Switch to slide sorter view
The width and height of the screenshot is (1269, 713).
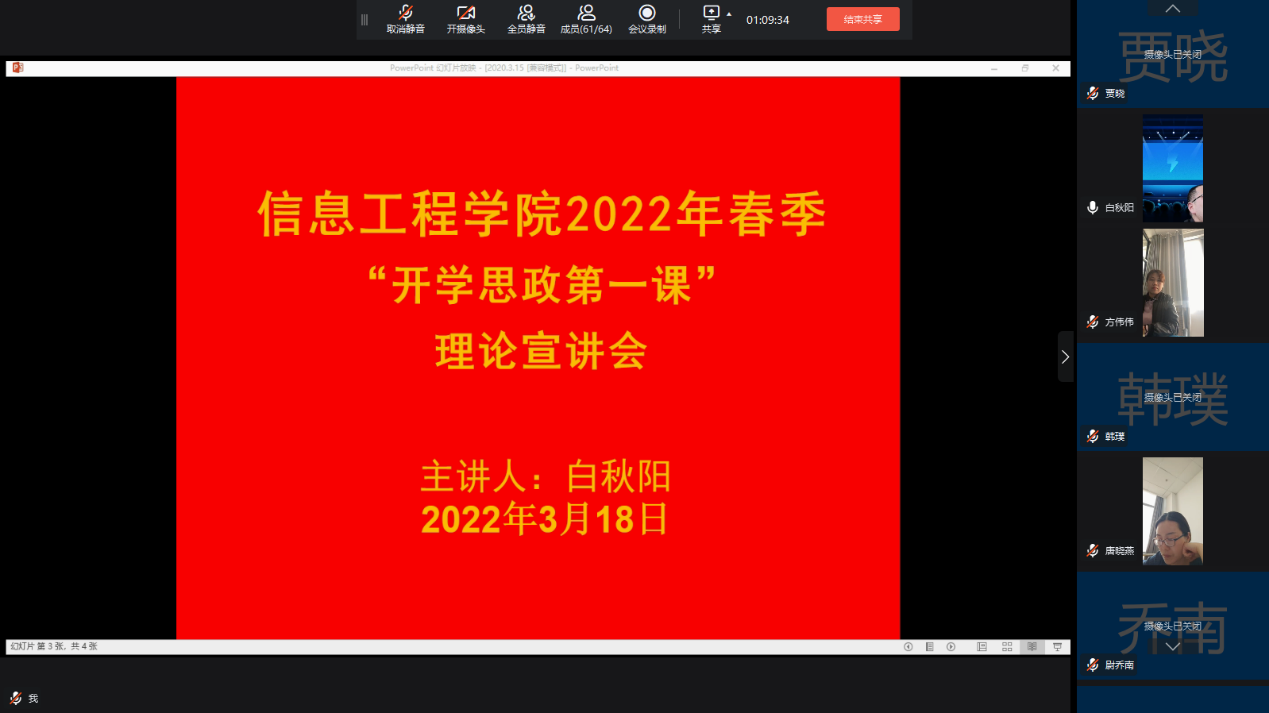[x=1007, y=647]
